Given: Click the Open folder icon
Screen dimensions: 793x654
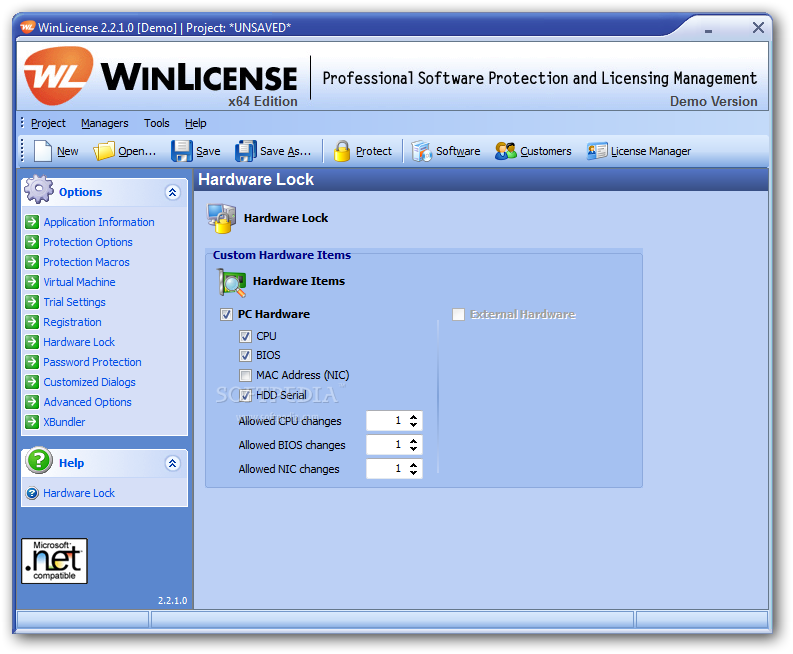Looking at the screenshot, I should 104,151.
